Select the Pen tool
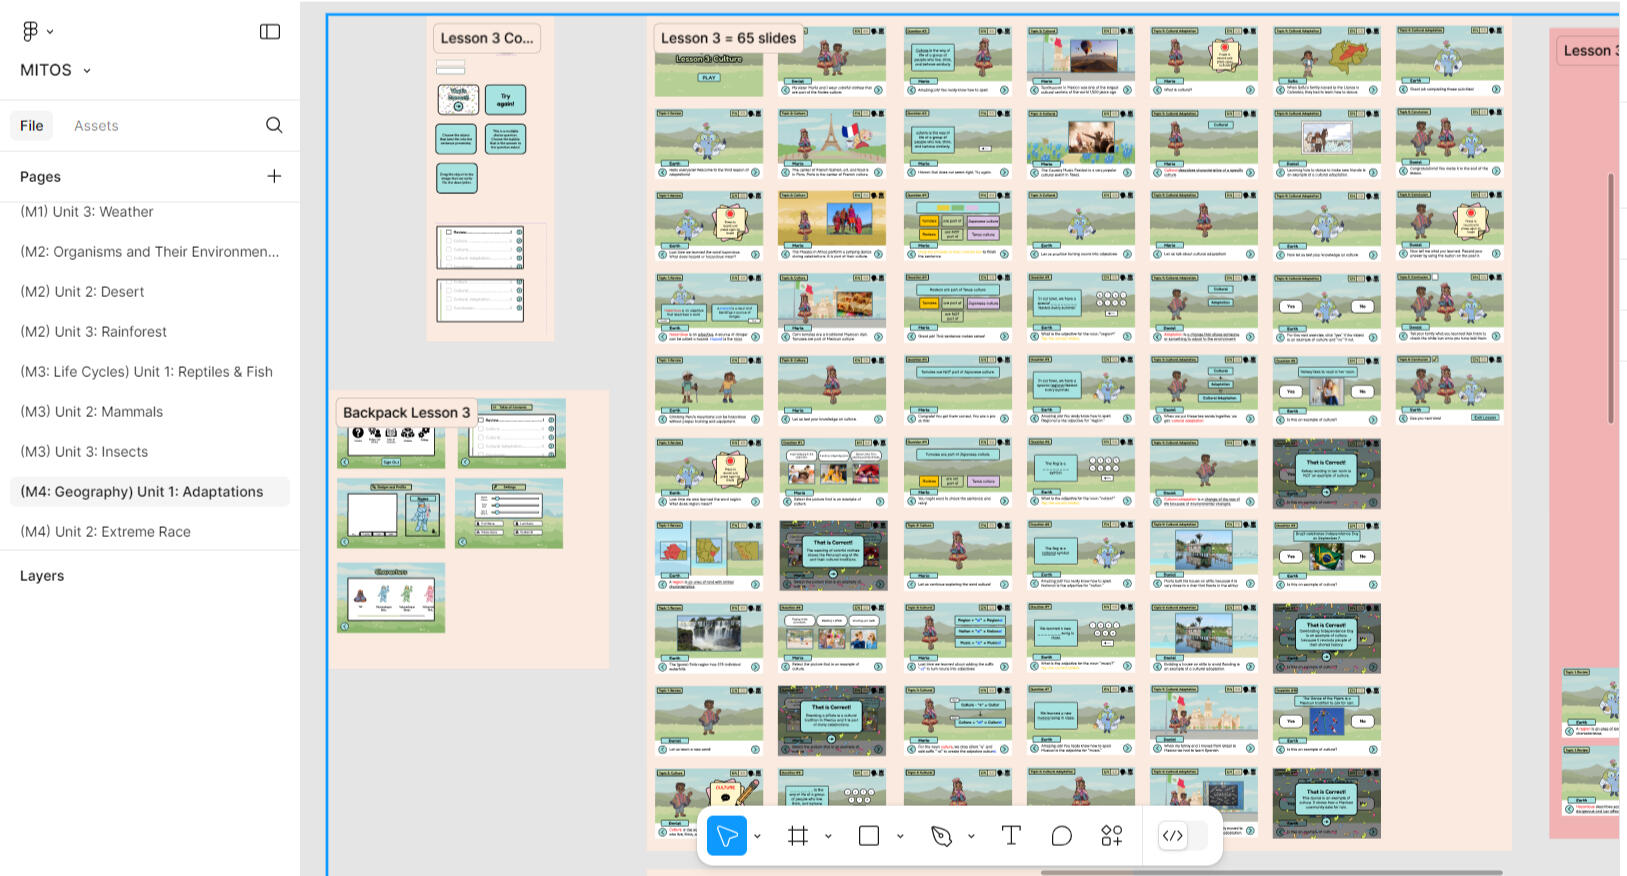 click(x=941, y=836)
